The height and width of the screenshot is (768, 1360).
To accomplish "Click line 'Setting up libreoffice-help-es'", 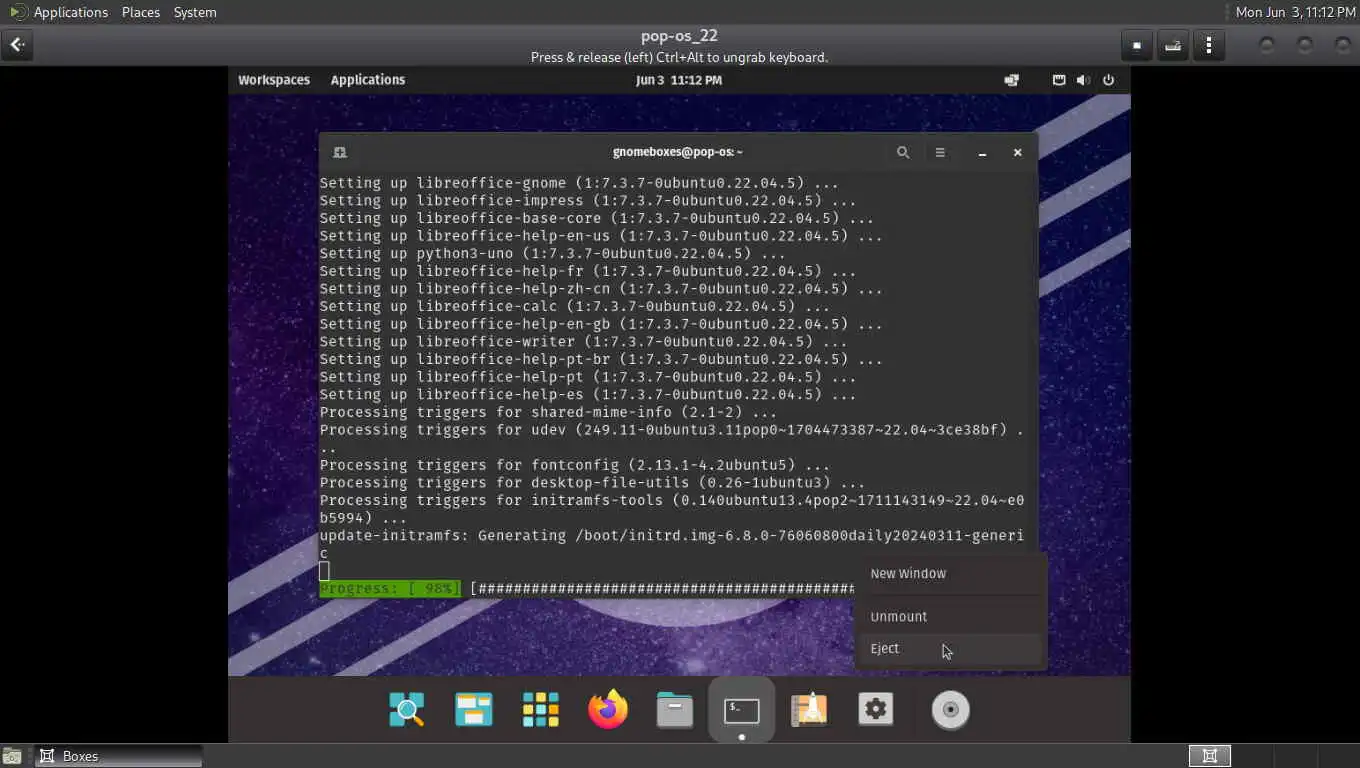I will click(x=588, y=395).
